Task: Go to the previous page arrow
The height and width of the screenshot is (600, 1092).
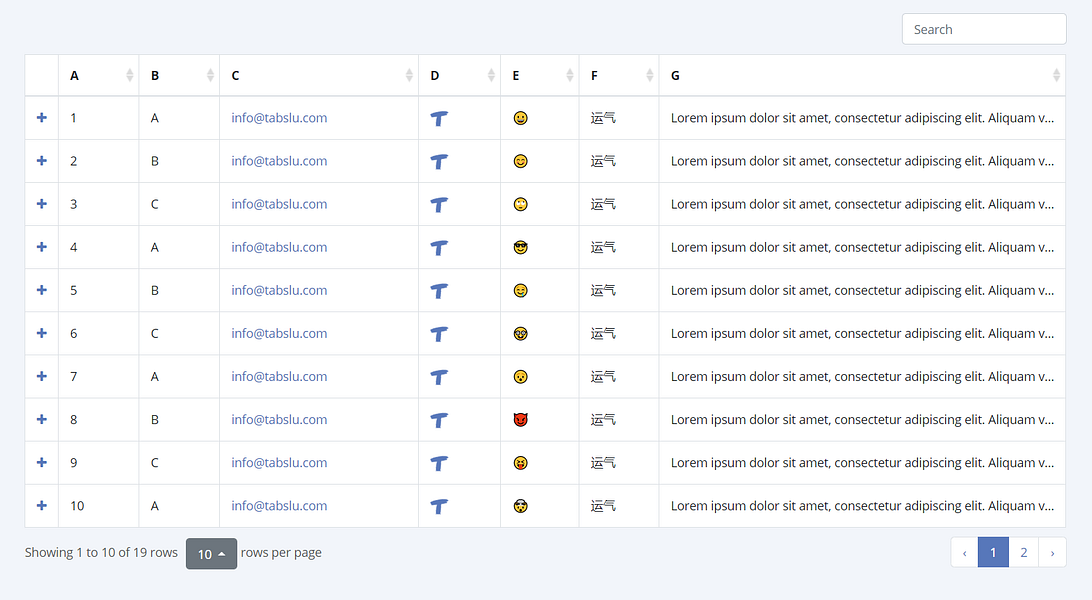Action: click(x=965, y=553)
